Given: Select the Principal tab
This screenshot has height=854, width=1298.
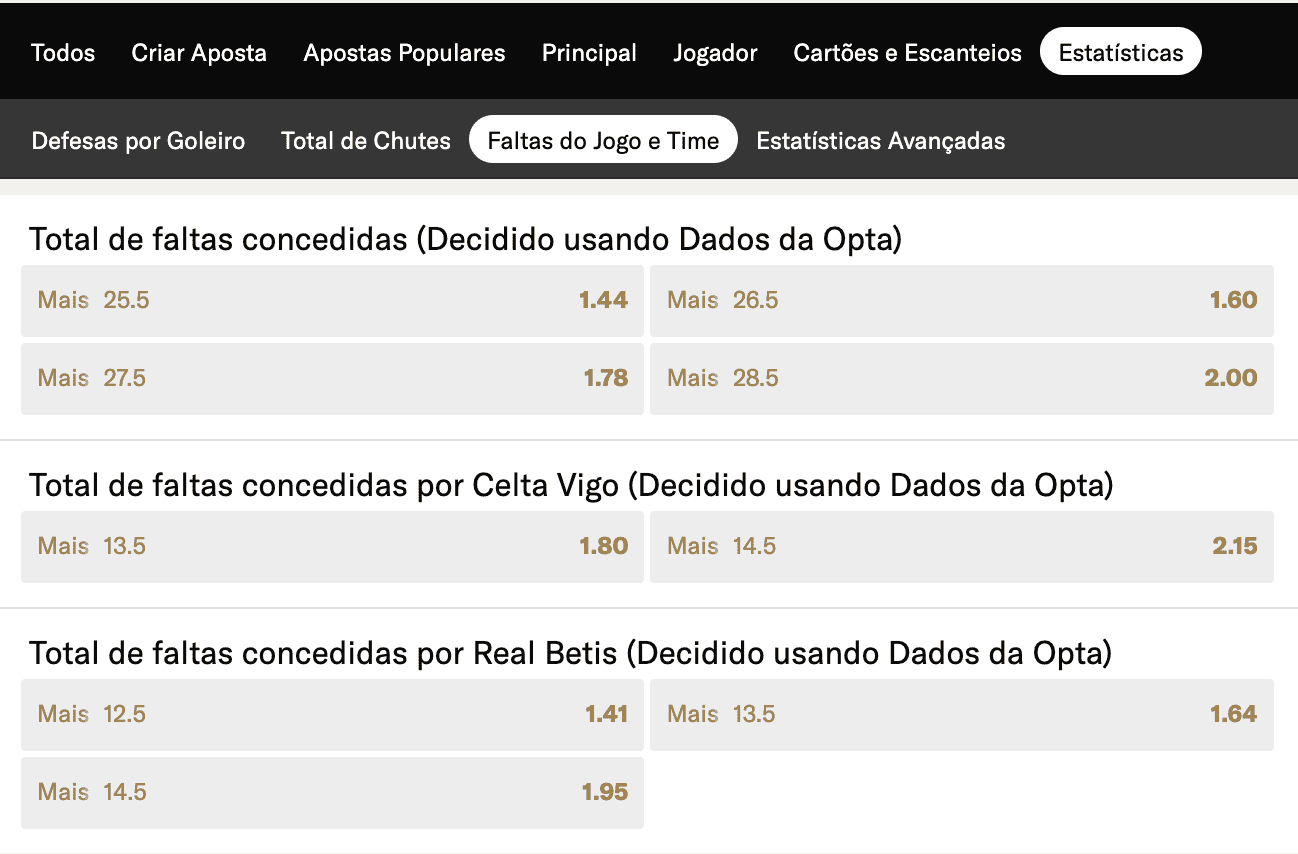Looking at the screenshot, I should point(589,53).
